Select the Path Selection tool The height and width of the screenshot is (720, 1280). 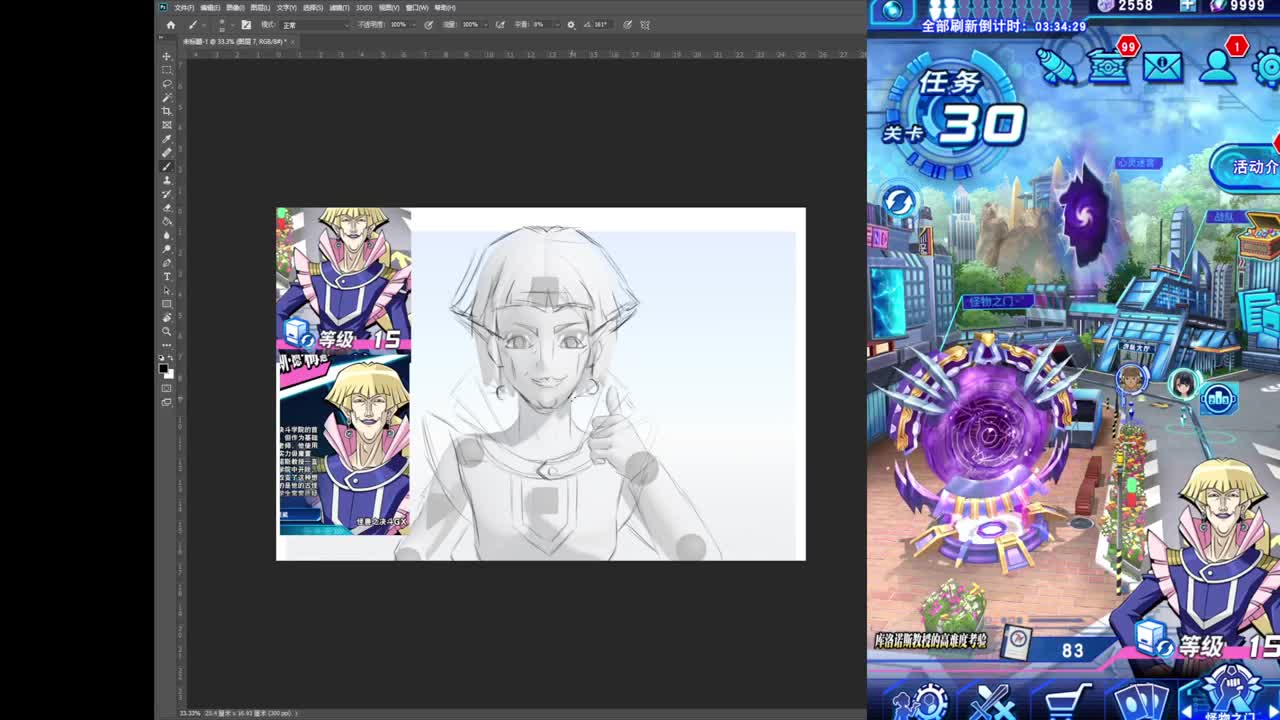tap(167, 290)
